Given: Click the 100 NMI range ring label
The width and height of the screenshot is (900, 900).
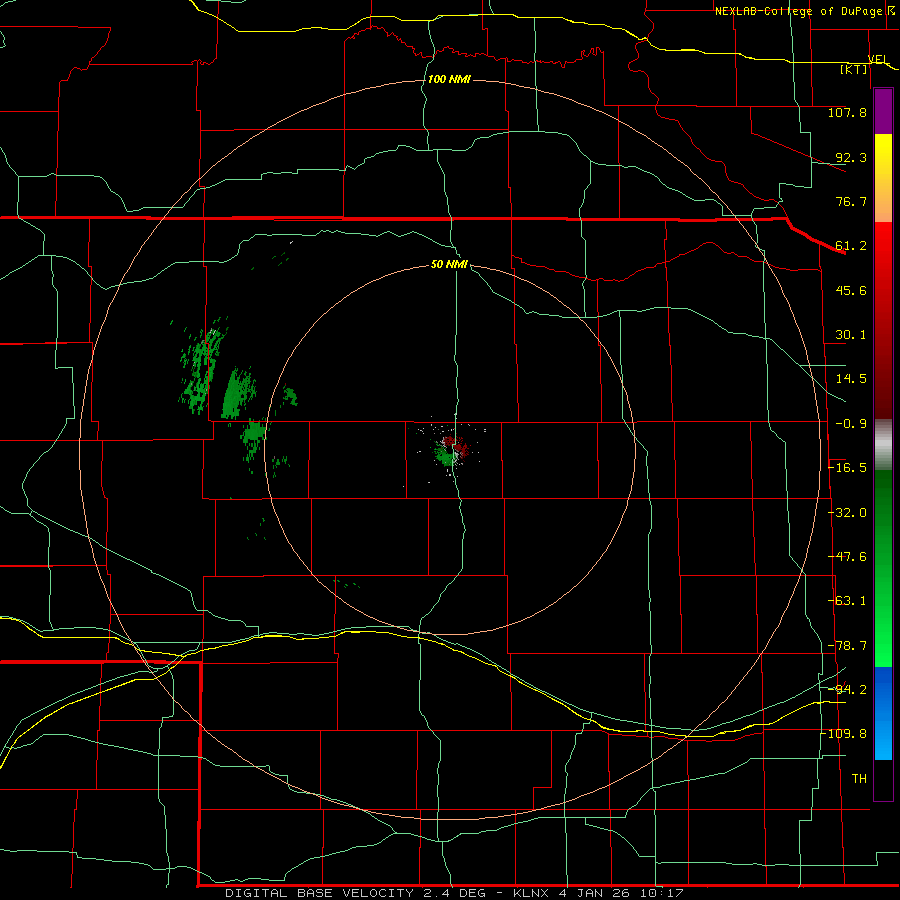Looking at the screenshot, I should pyautogui.click(x=449, y=79).
